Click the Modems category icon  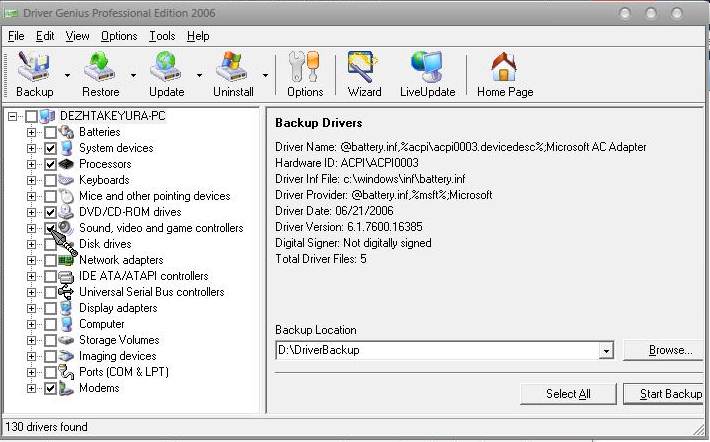(66, 388)
